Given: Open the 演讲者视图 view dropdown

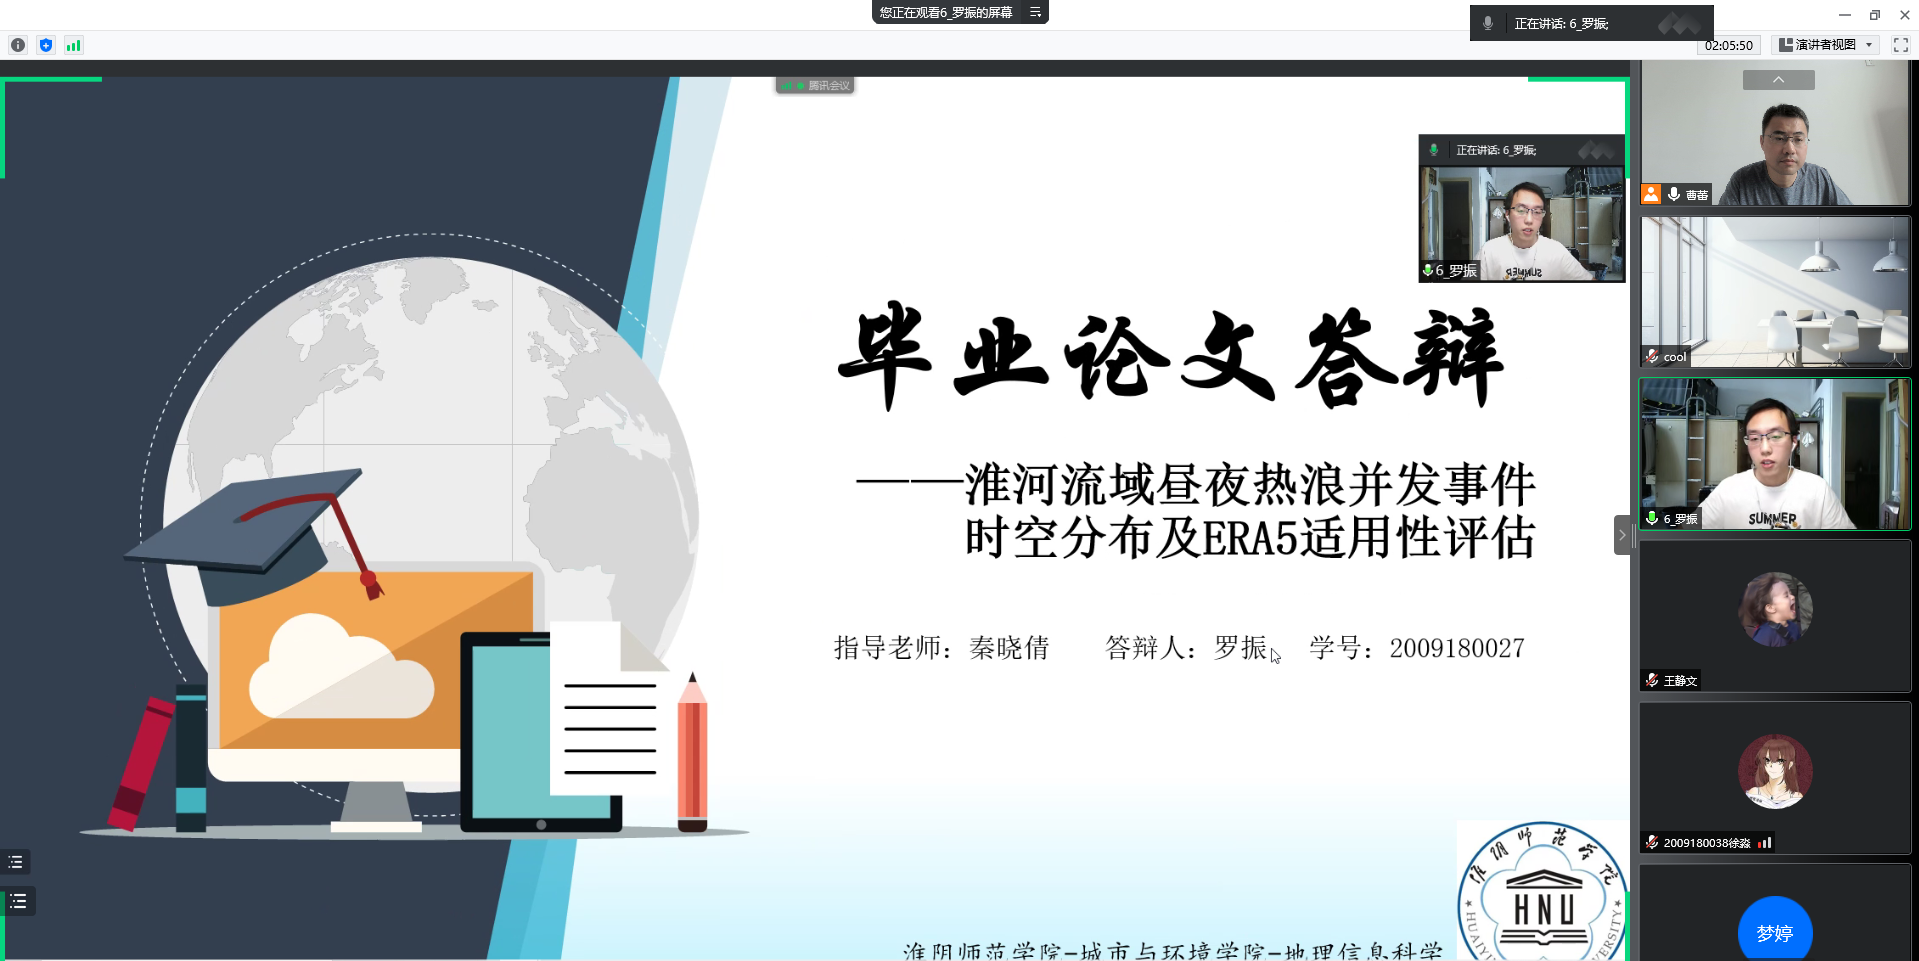Looking at the screenshot, I should (1826, 45).
